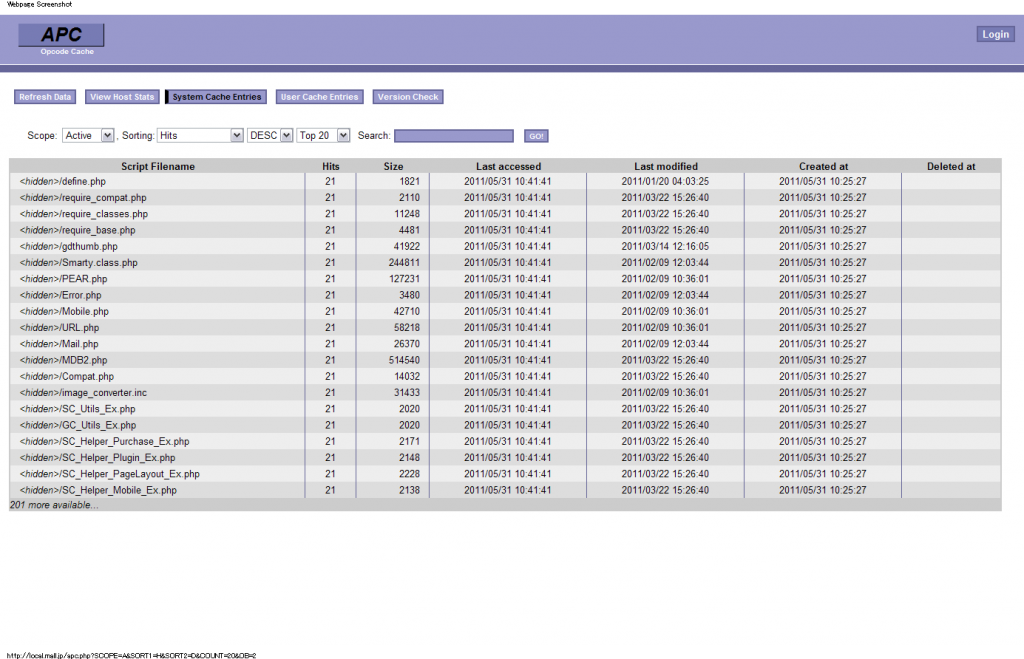
Task: Click Refresh Data
Action: [x=45, y=97]
